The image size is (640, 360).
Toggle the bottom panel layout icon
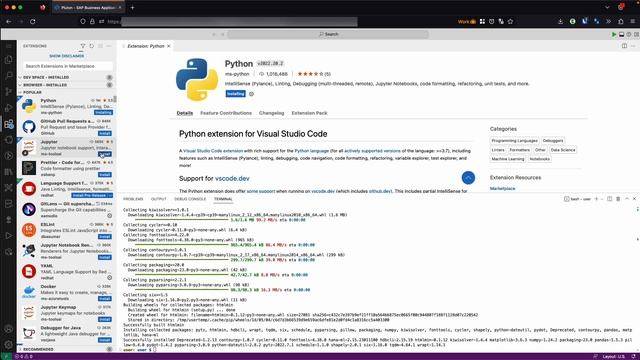click(621, 34)
